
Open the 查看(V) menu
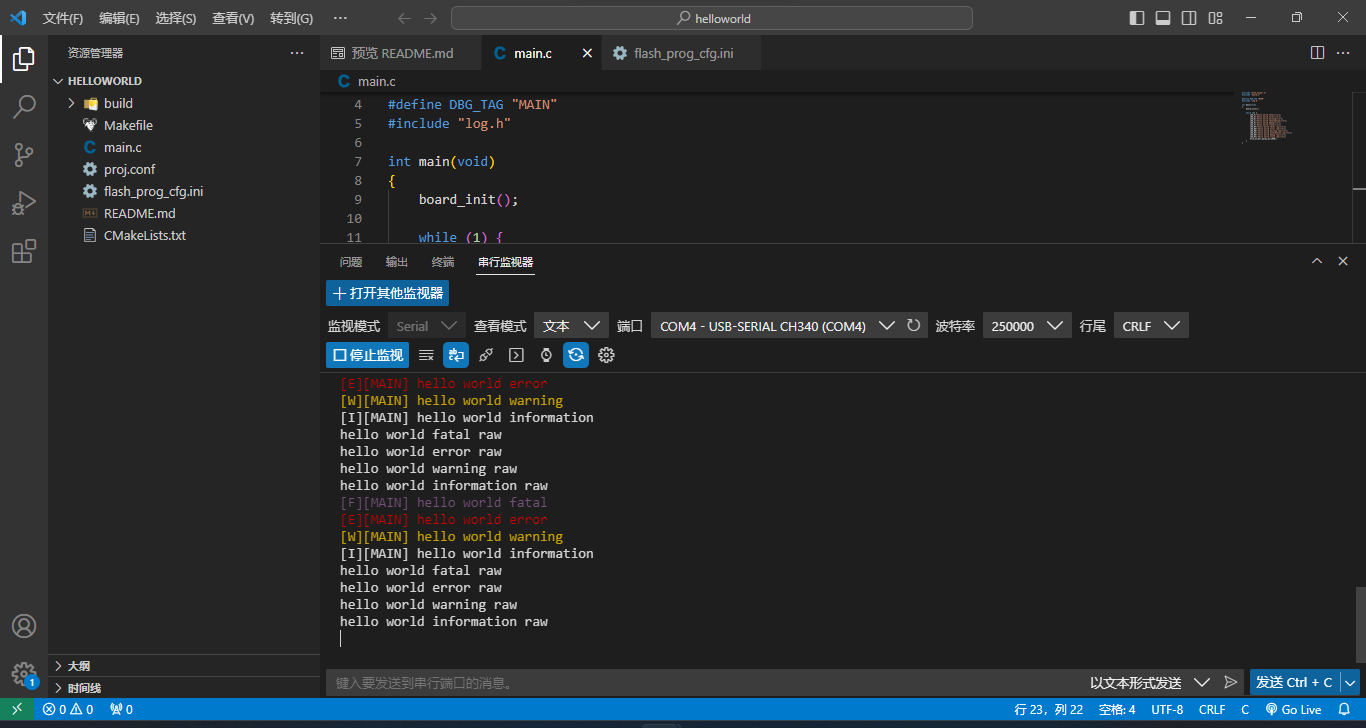pos(233,18)
